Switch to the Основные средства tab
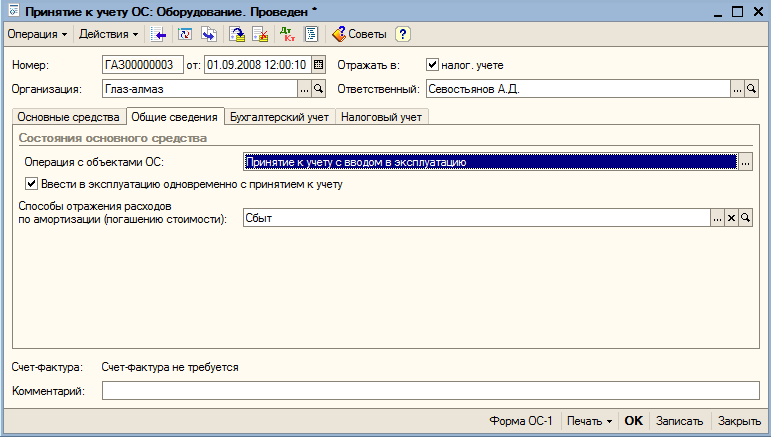Viewport: 771px width, 437px height. click(68, 117)
